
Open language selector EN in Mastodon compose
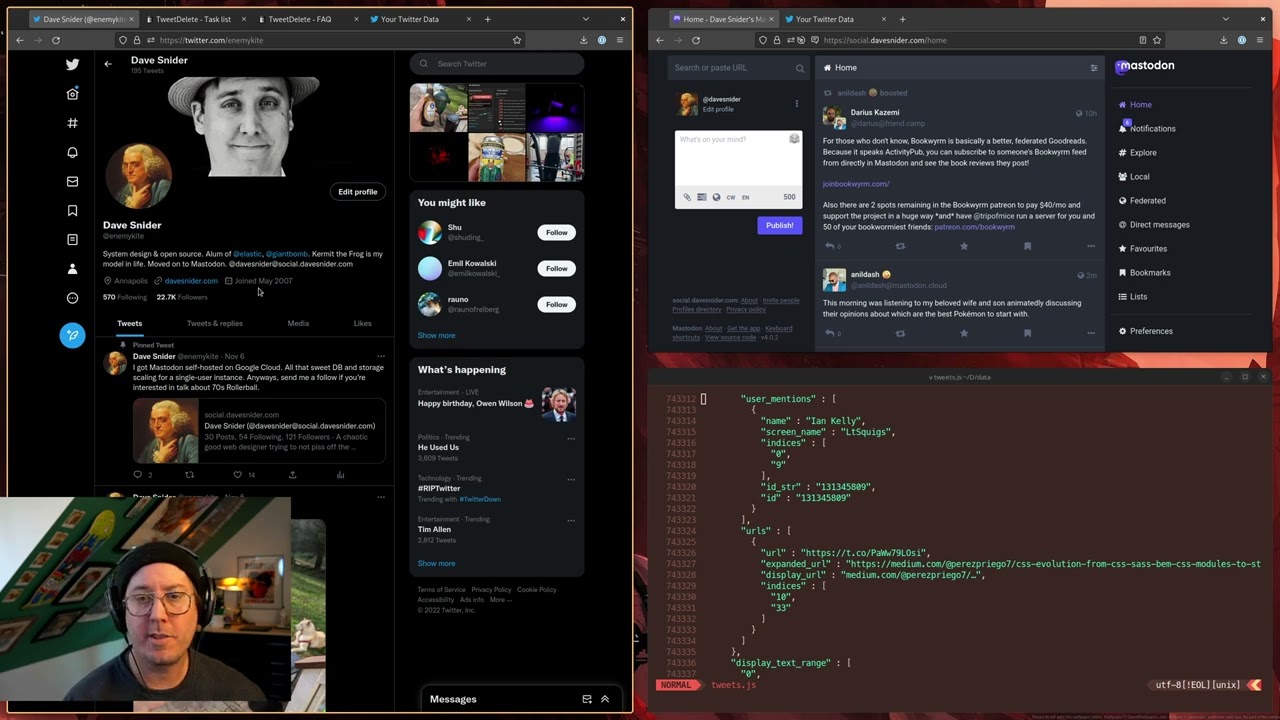(x=745, y=197)
